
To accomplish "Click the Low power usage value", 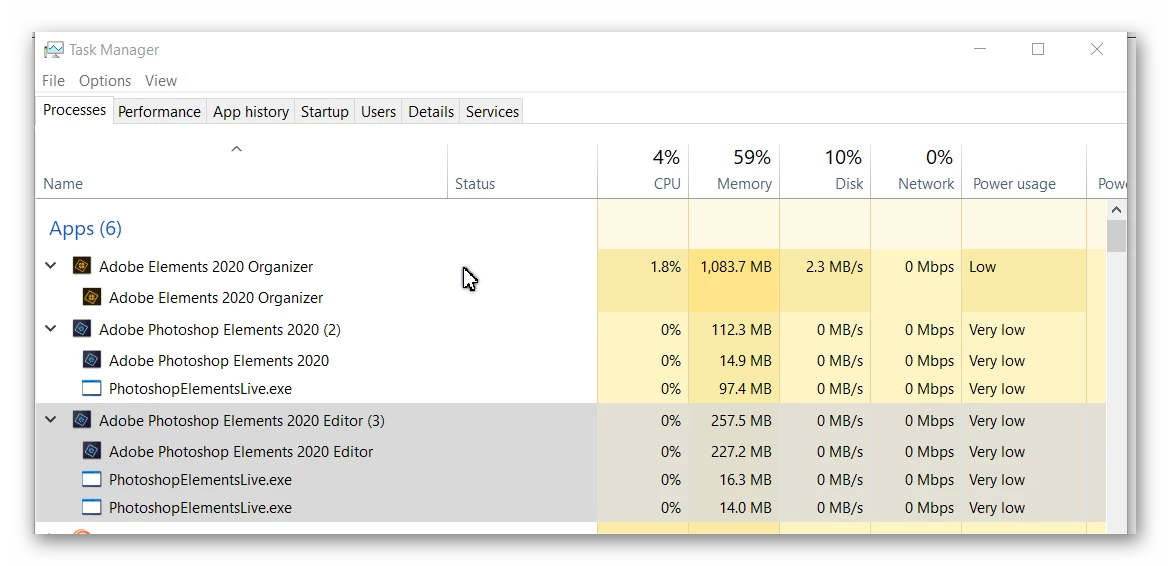I will point(983,267).
